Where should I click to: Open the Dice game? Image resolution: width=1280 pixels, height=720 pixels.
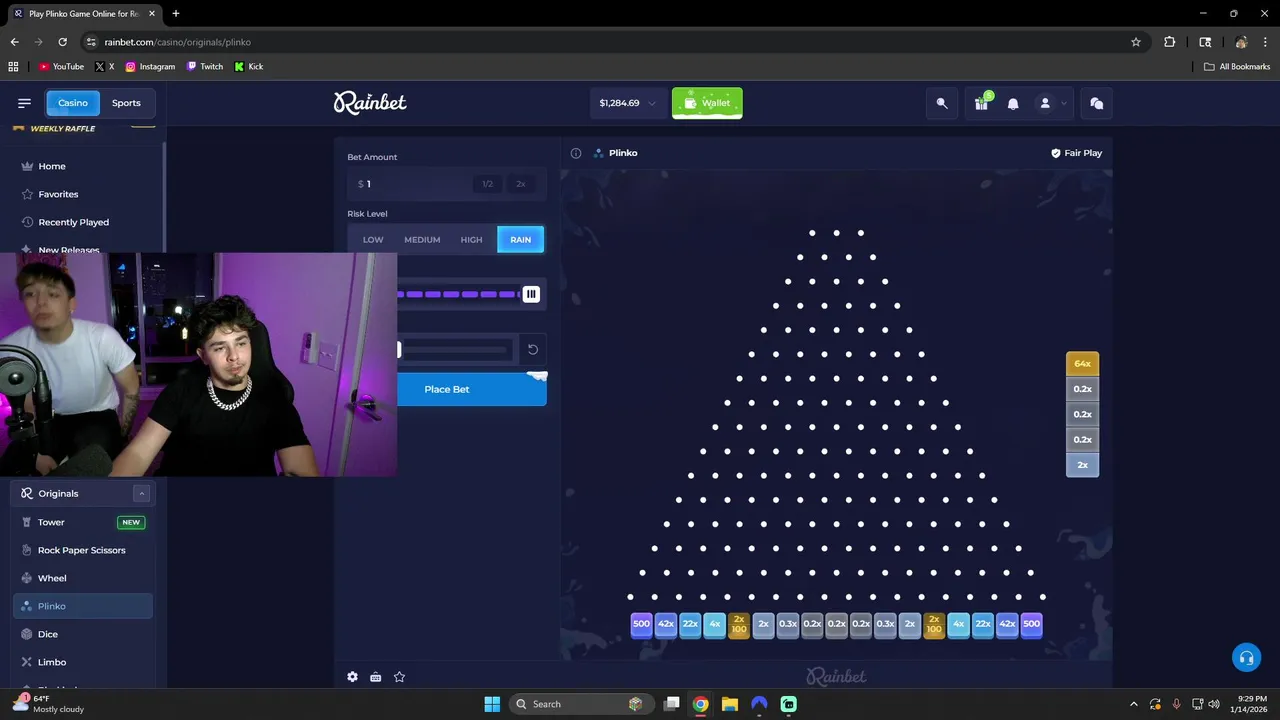tap(82, 634)
